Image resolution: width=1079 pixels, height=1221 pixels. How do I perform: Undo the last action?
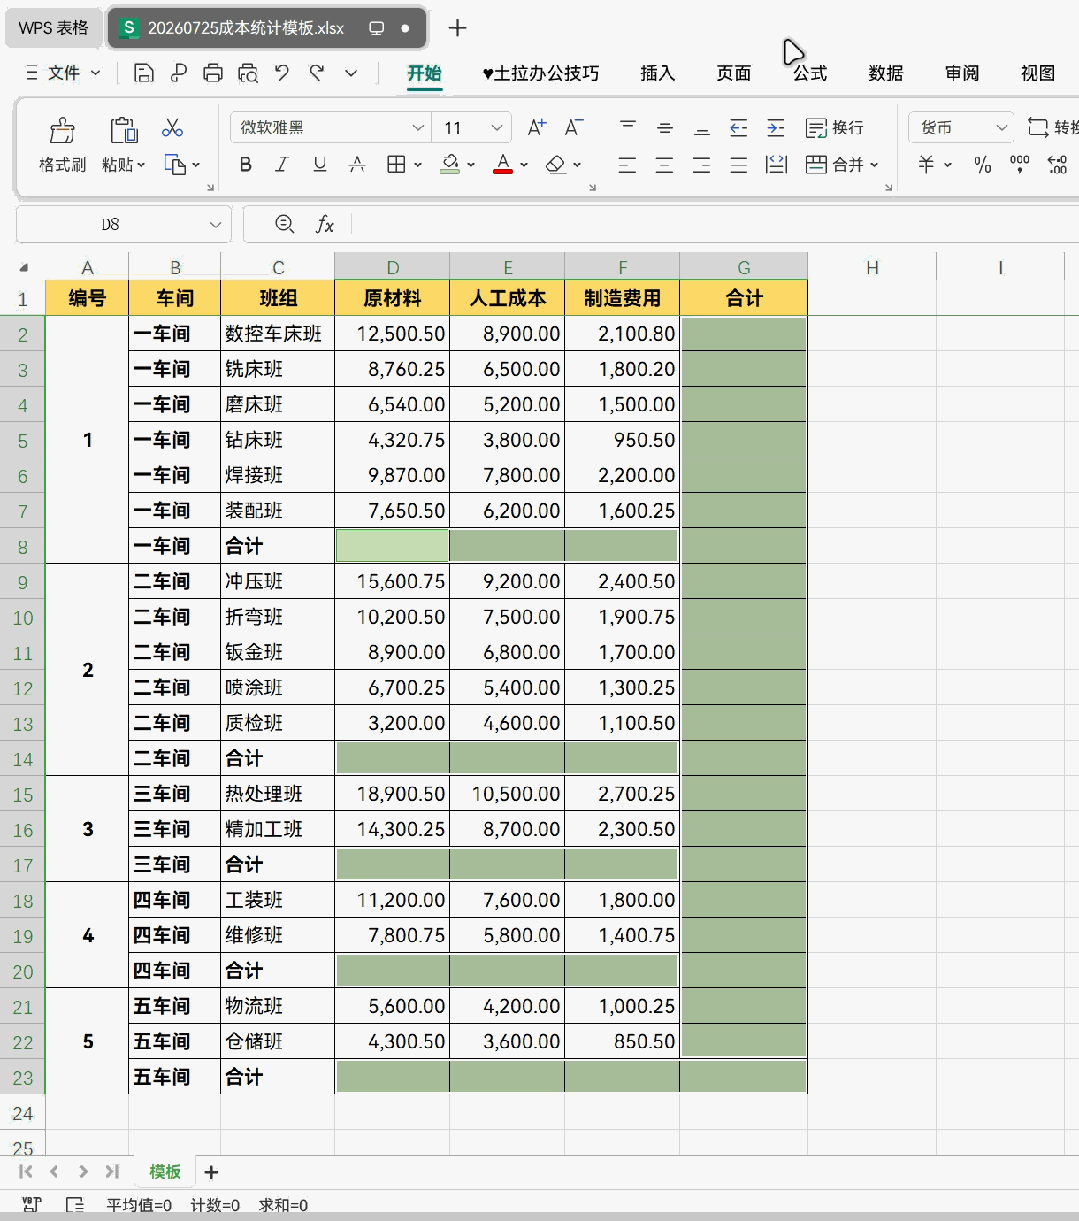pyautogui.click(x=282, y=73)
